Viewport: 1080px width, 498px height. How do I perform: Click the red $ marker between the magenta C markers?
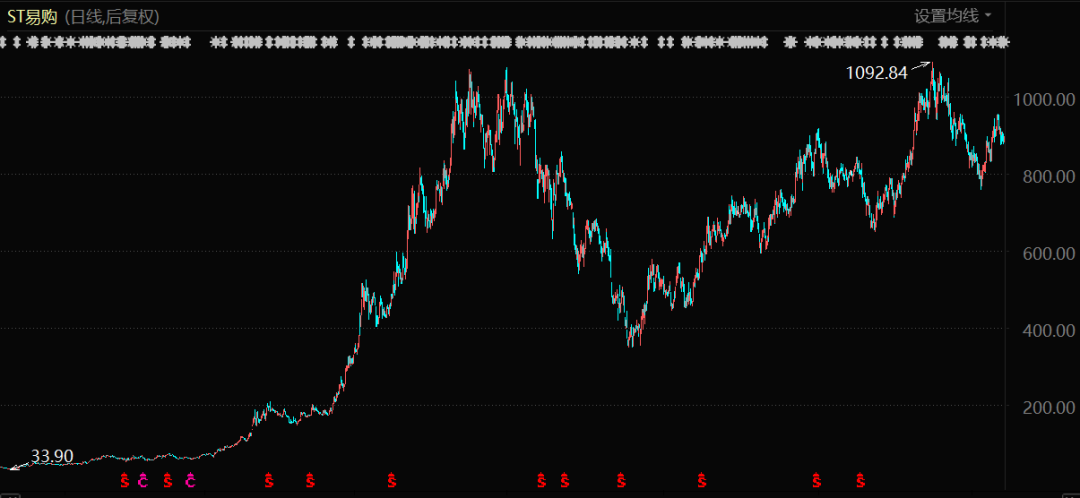[x=167, y=481]
